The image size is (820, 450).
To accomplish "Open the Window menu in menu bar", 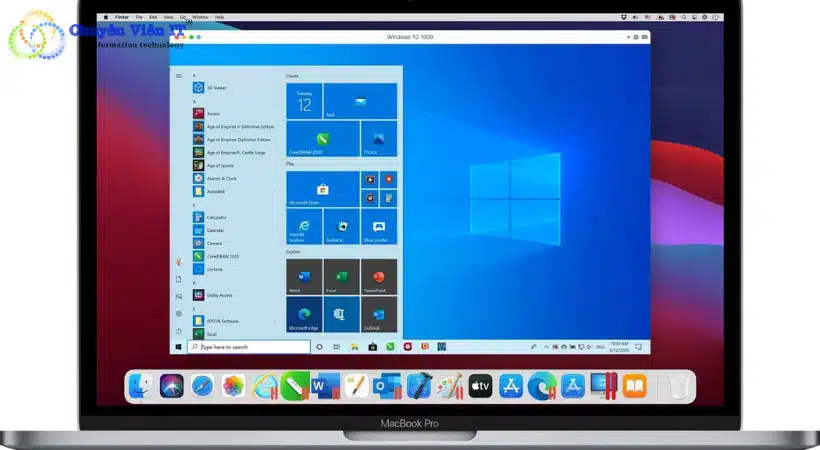I will point(200,17).
